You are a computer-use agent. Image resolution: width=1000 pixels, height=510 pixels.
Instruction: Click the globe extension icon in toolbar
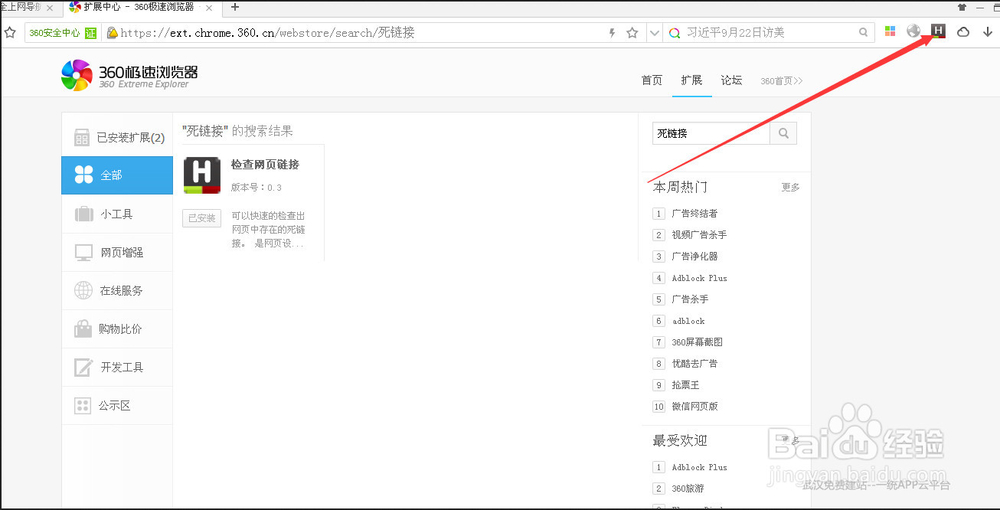coord(914,31)
